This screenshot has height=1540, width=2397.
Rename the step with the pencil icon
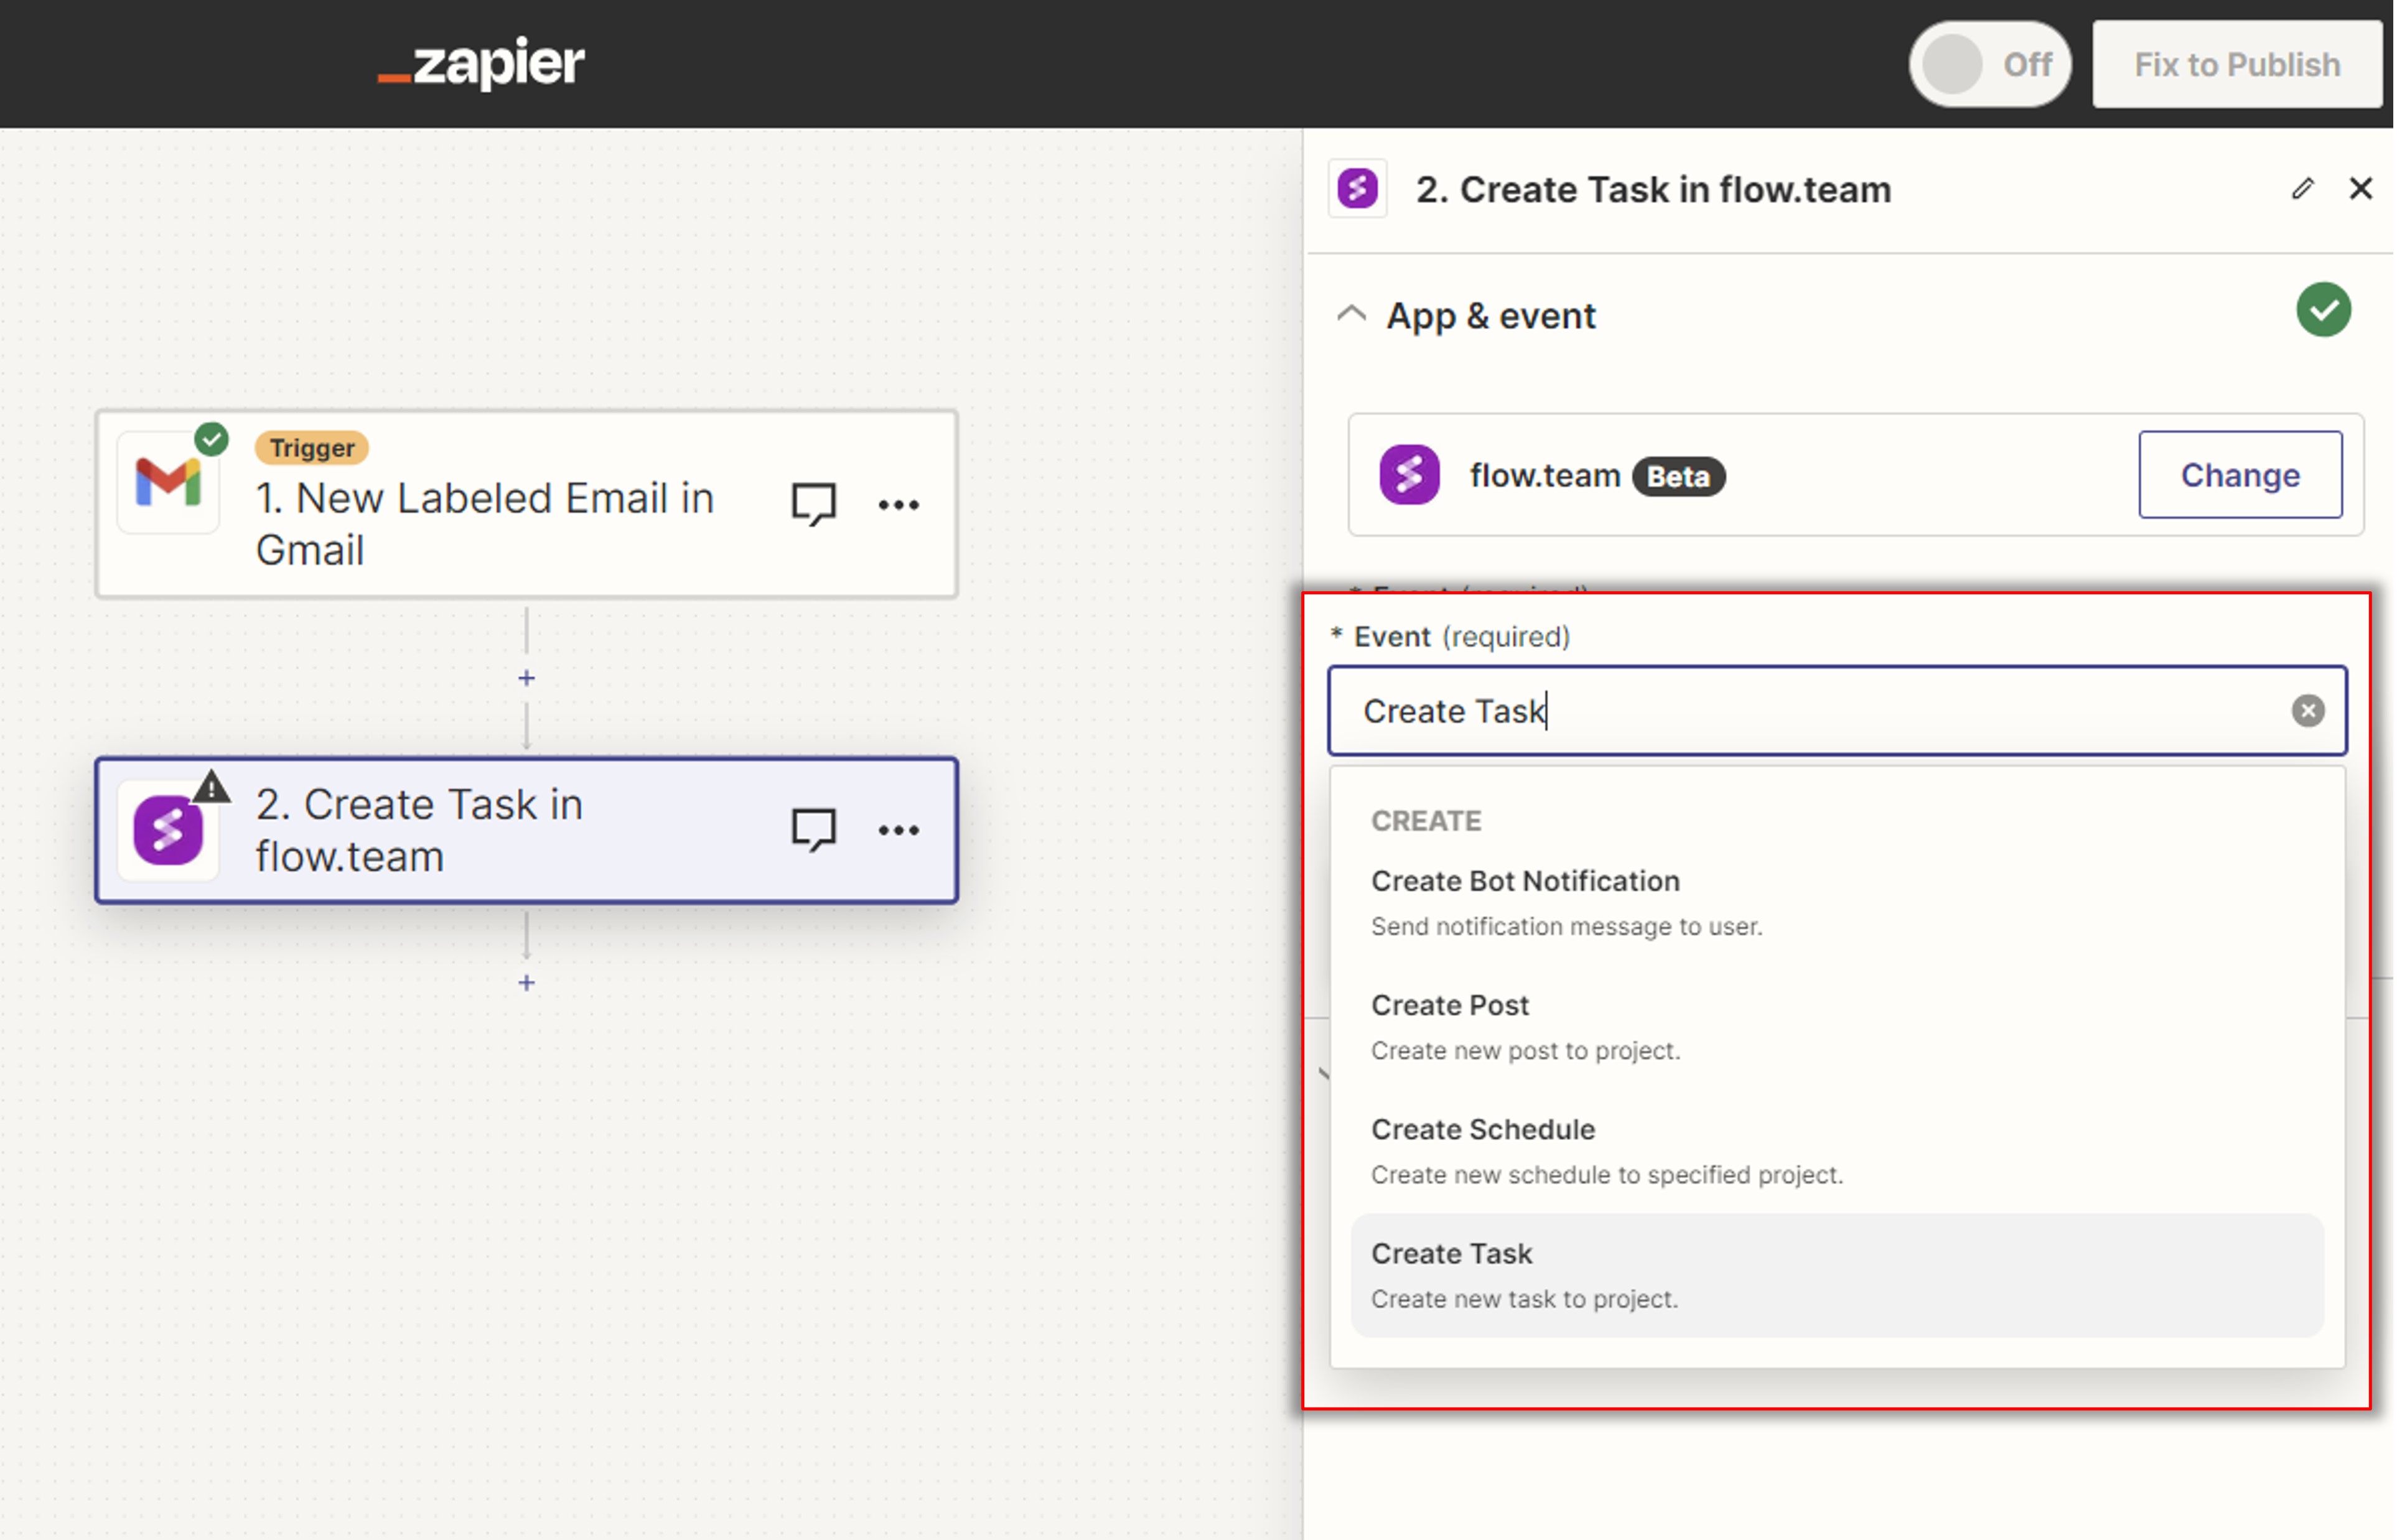point(2302,188)
